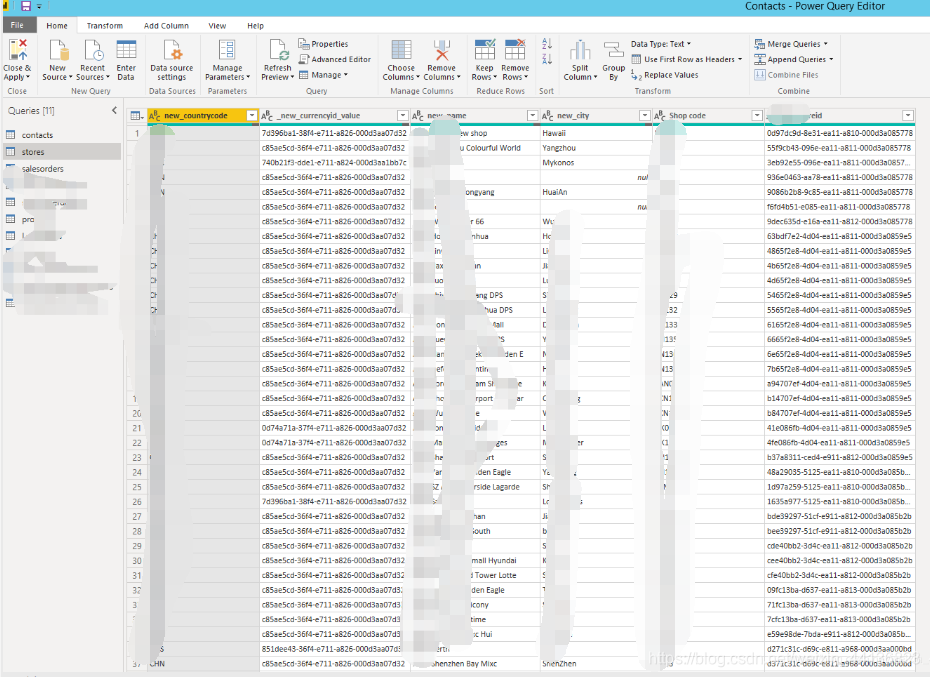Screen dimensions: 930x677
Task: Click Replace Values
Action: tap(665, 75)
